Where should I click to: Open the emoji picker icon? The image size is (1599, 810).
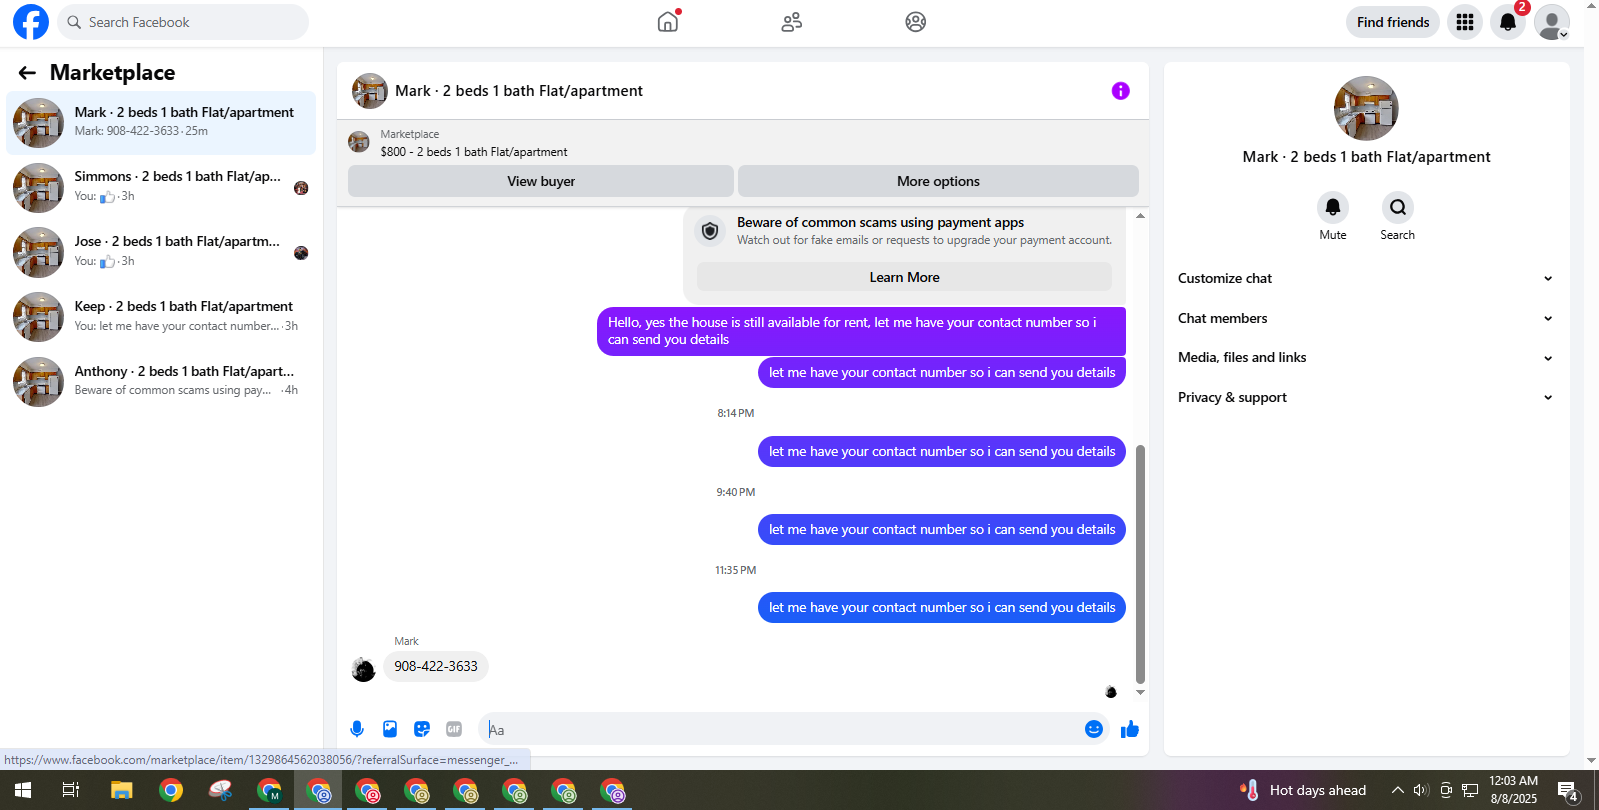(x=1094, y=729)
